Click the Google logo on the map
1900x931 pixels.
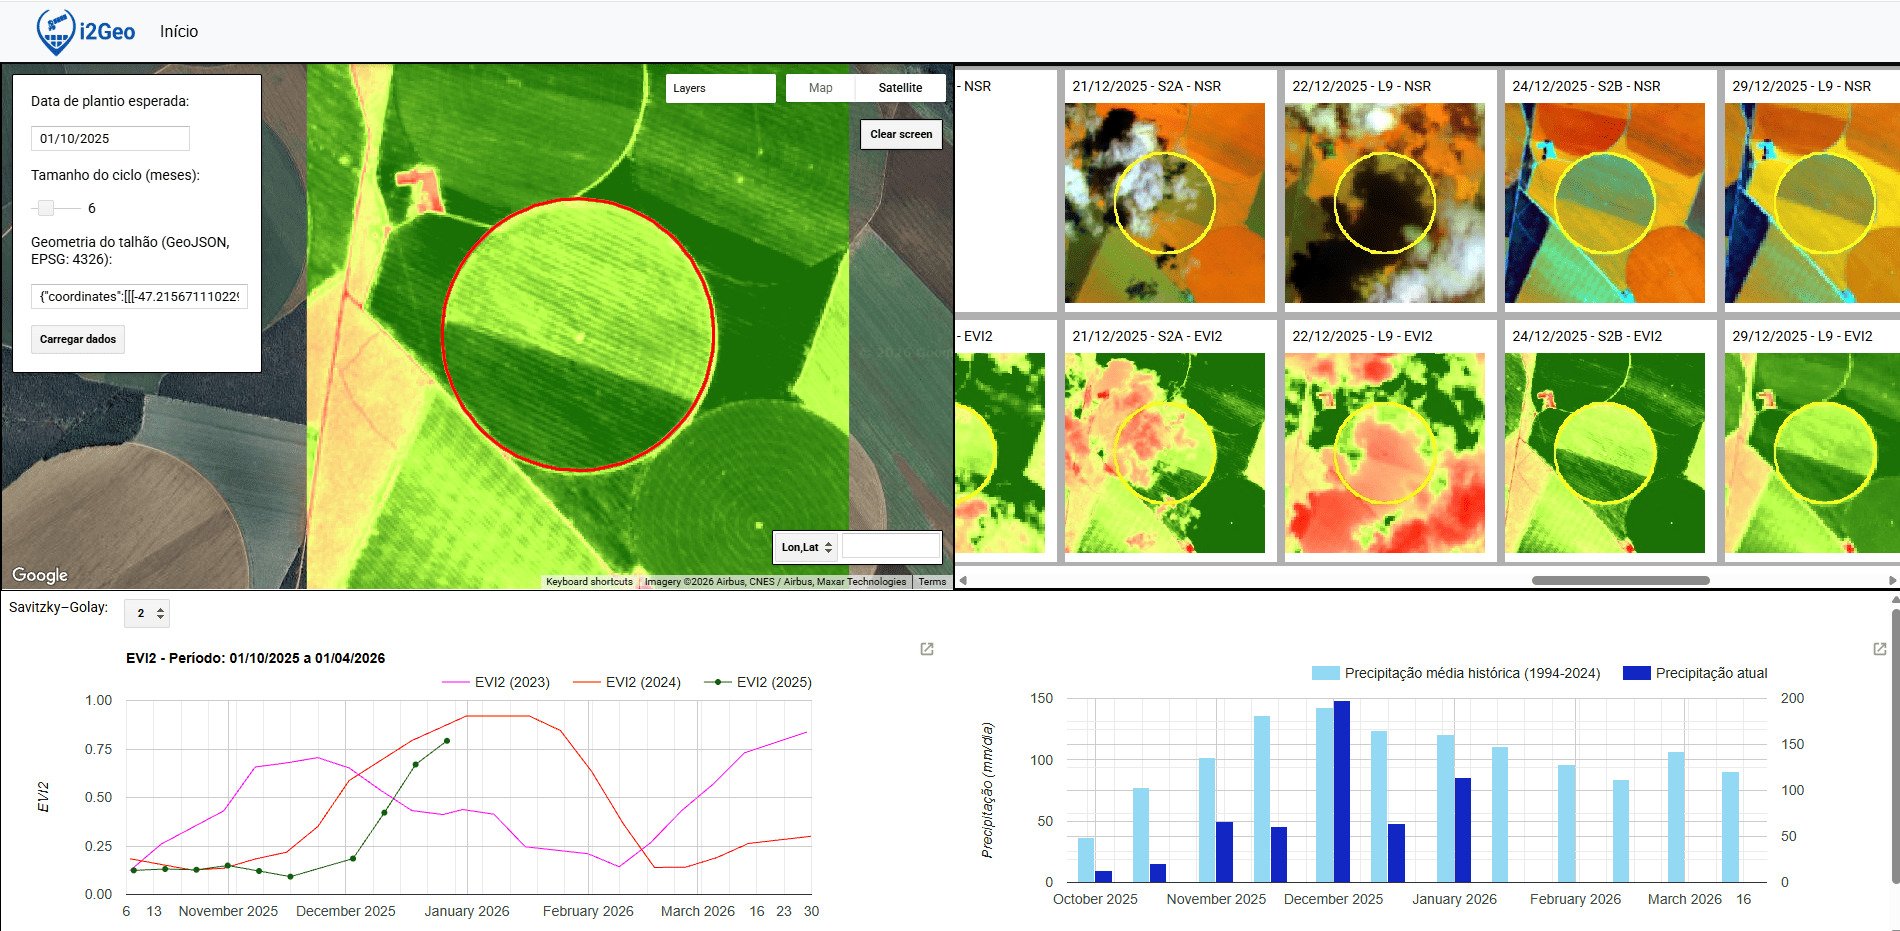tap(40, 575)
